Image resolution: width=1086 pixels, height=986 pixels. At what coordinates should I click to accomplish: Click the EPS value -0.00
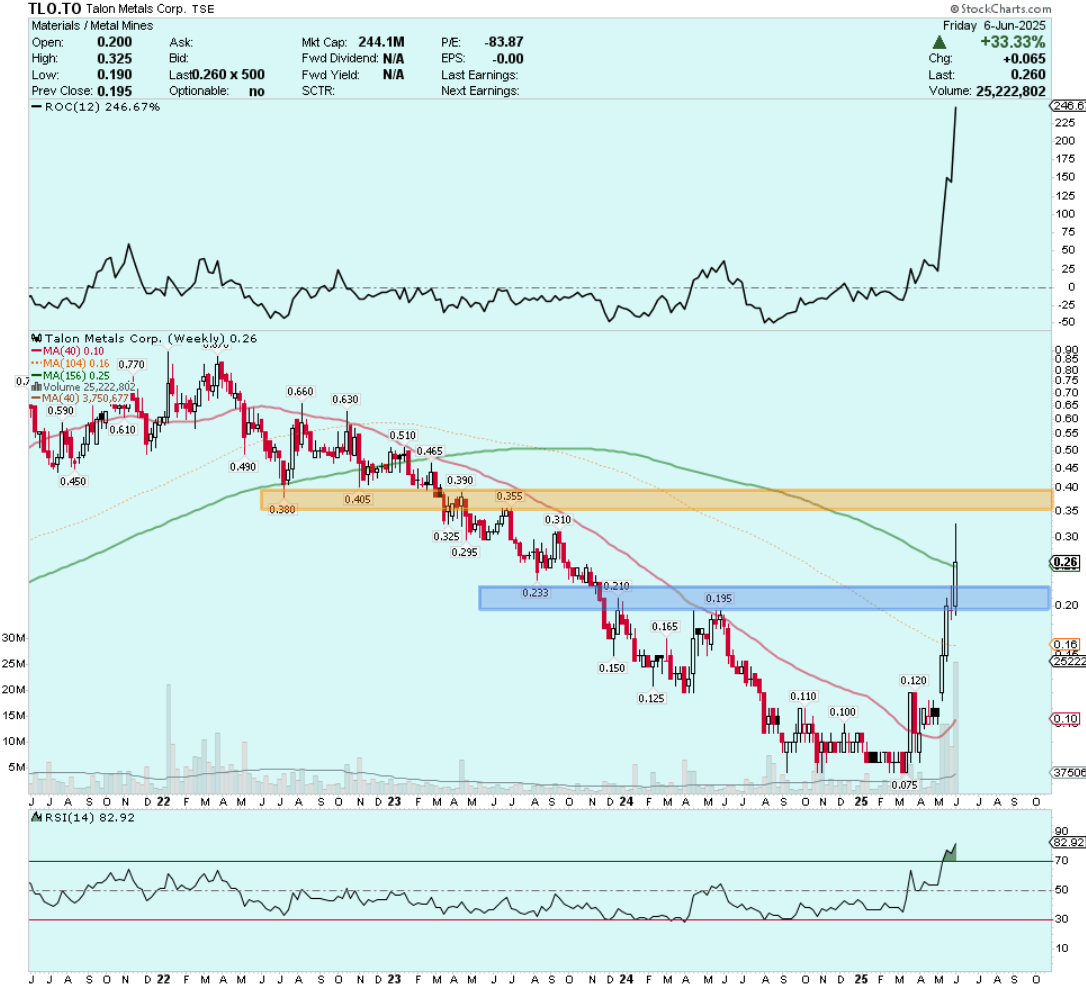point(507,59)
